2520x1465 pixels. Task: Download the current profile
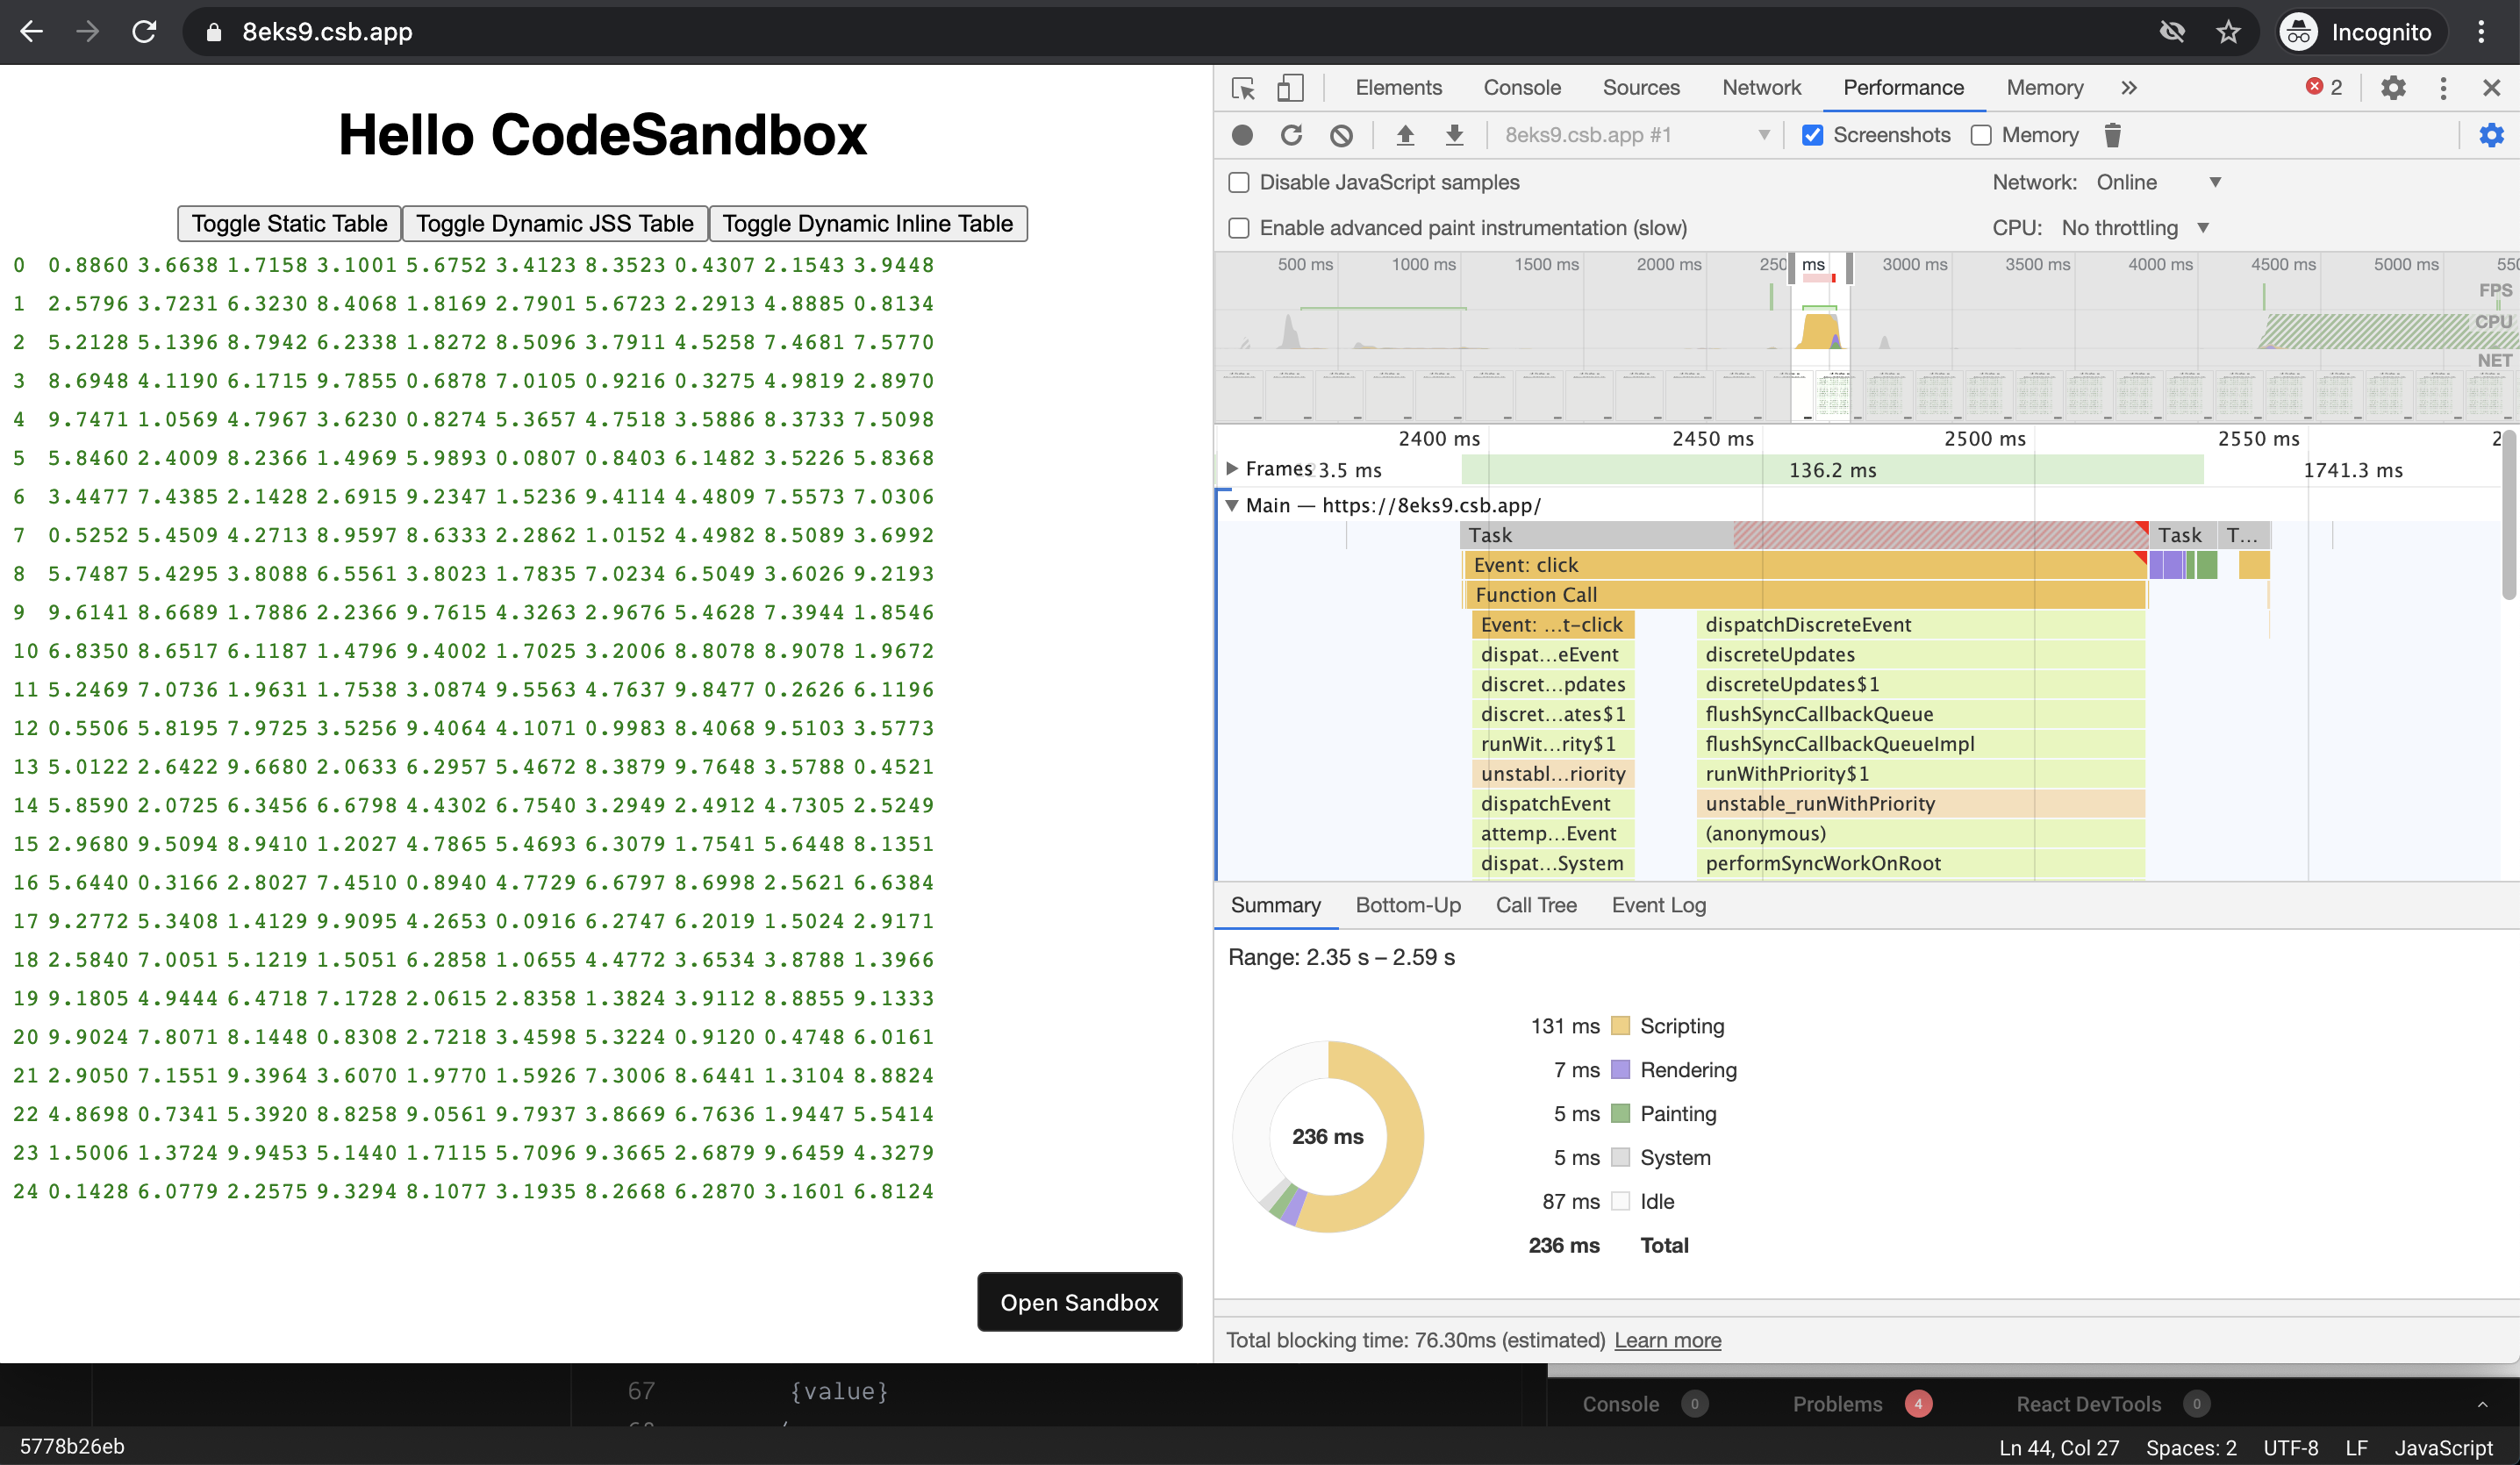(1454, 135)
